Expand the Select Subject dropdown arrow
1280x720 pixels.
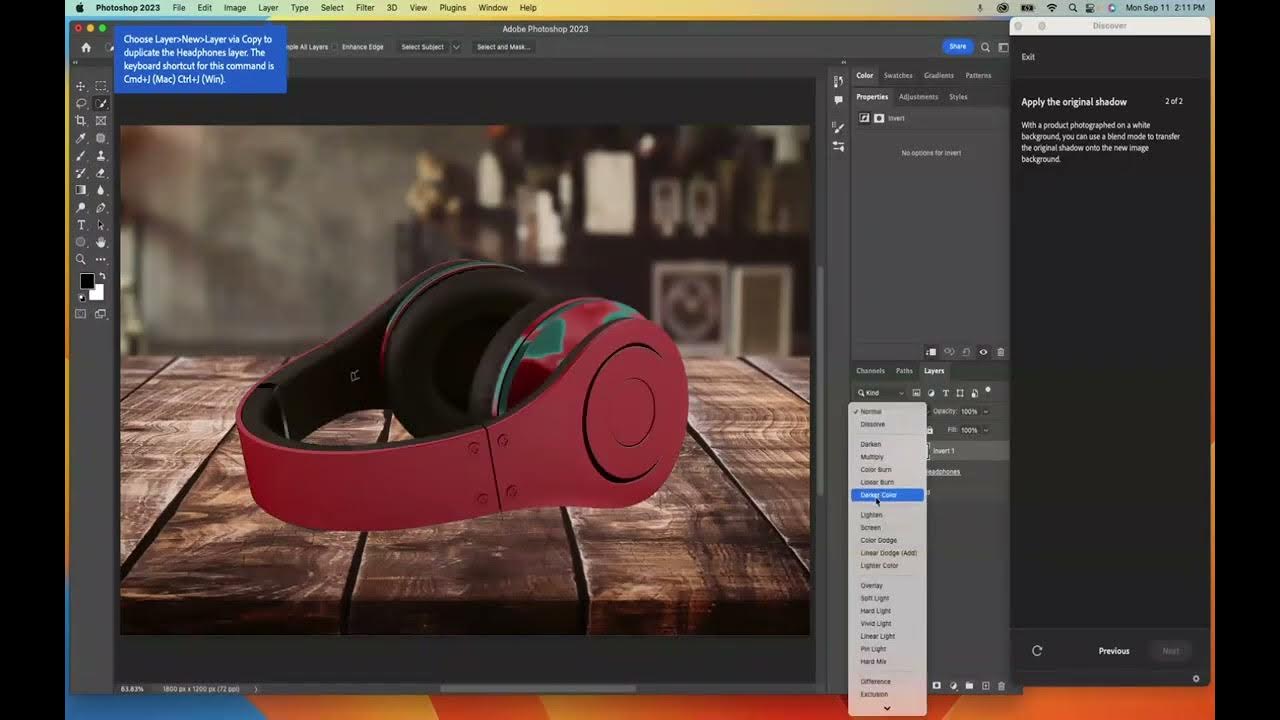[x=456, y=47]
